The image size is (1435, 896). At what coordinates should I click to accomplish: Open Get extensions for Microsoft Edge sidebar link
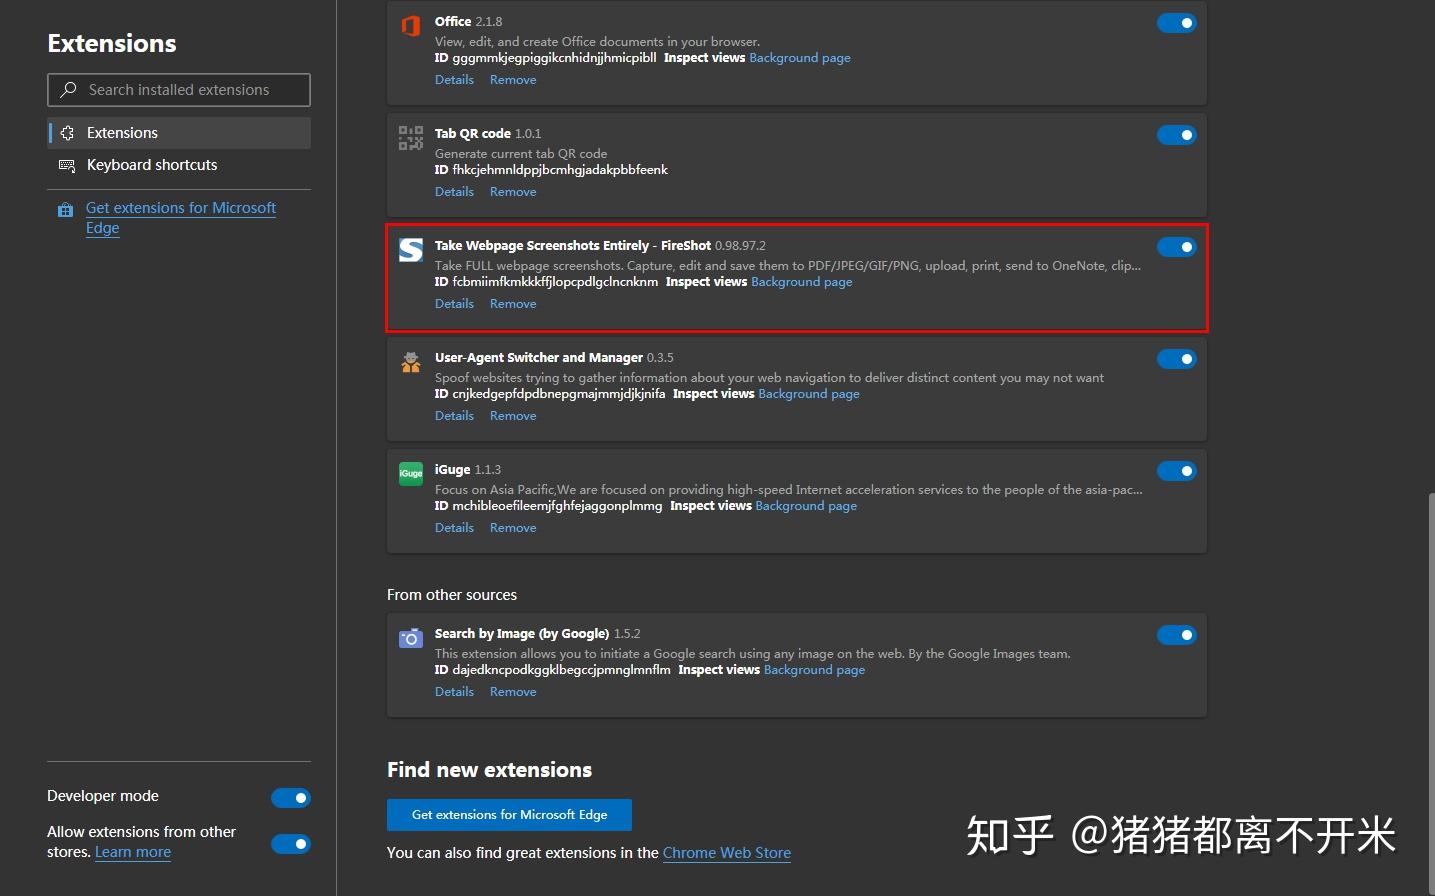tap(180, 217)
